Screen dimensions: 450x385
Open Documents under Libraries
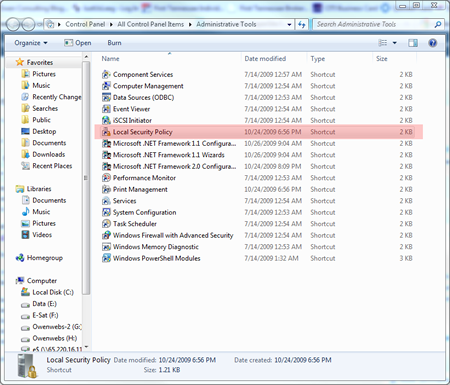coord(44,200)
